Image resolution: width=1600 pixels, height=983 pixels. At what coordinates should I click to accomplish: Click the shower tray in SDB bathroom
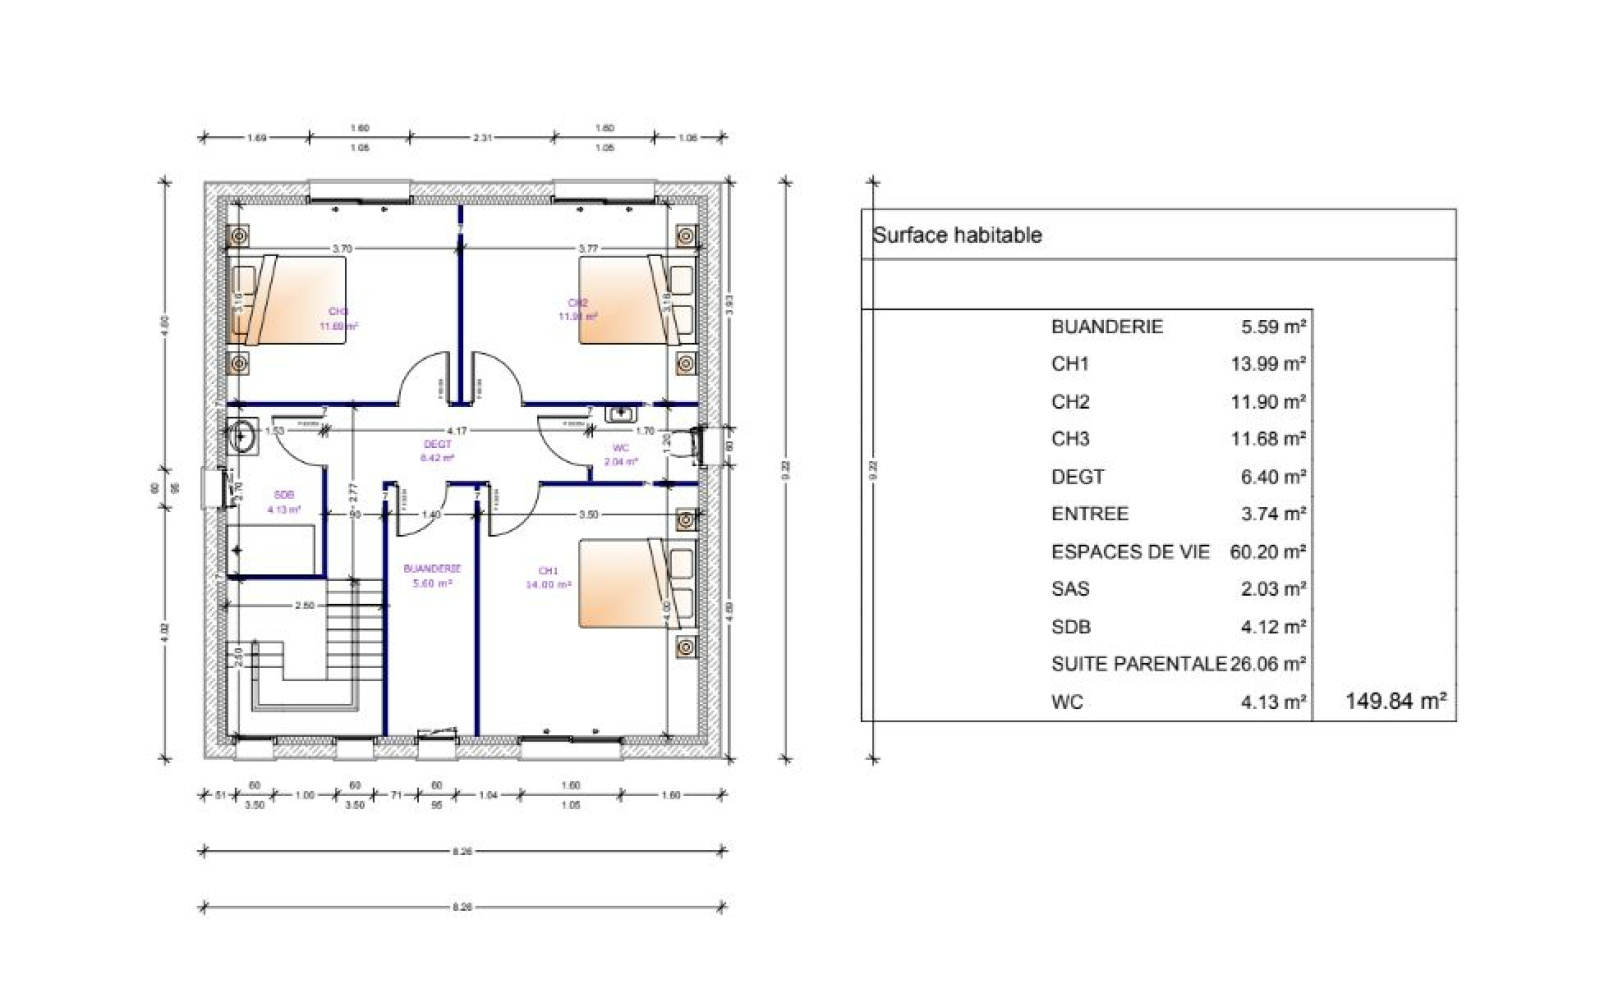272,549
